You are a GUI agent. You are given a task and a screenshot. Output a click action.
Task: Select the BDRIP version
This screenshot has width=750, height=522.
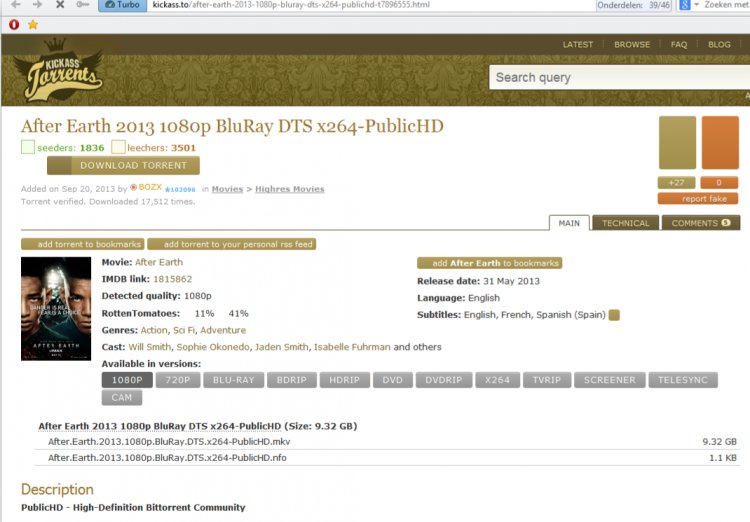coord(292,380)
